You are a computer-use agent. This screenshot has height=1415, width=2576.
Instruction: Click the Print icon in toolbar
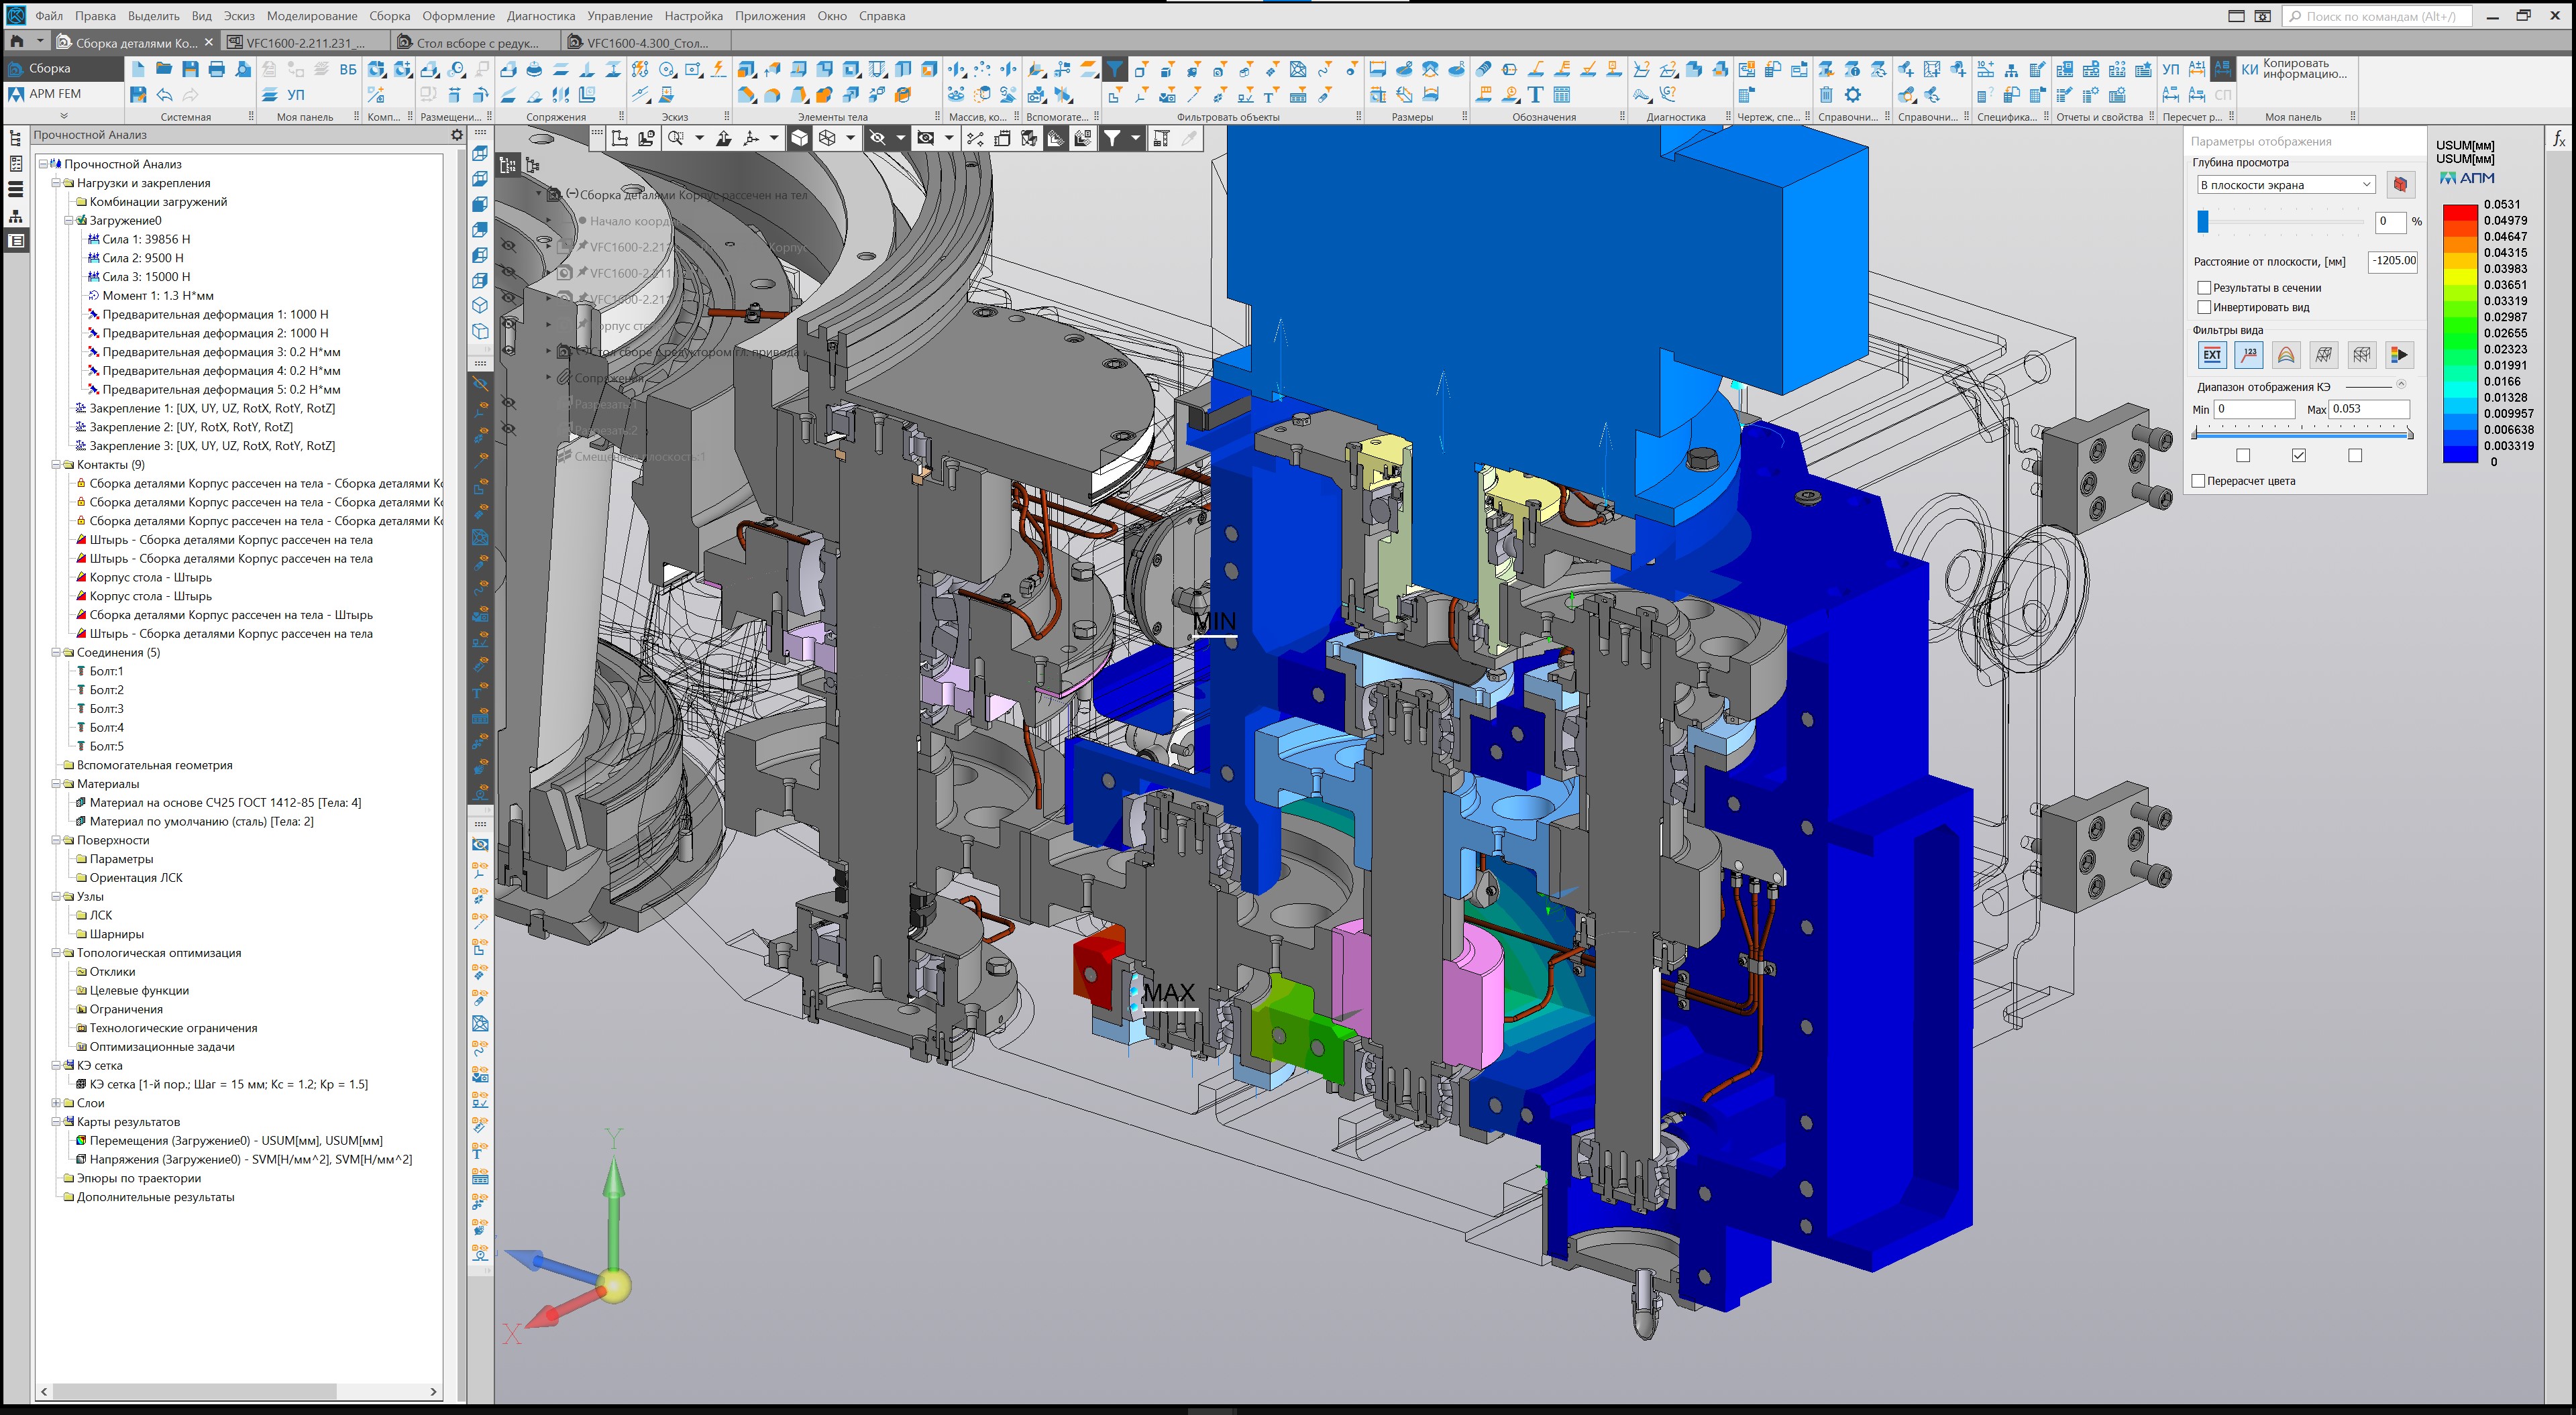(x=216, y=69)
